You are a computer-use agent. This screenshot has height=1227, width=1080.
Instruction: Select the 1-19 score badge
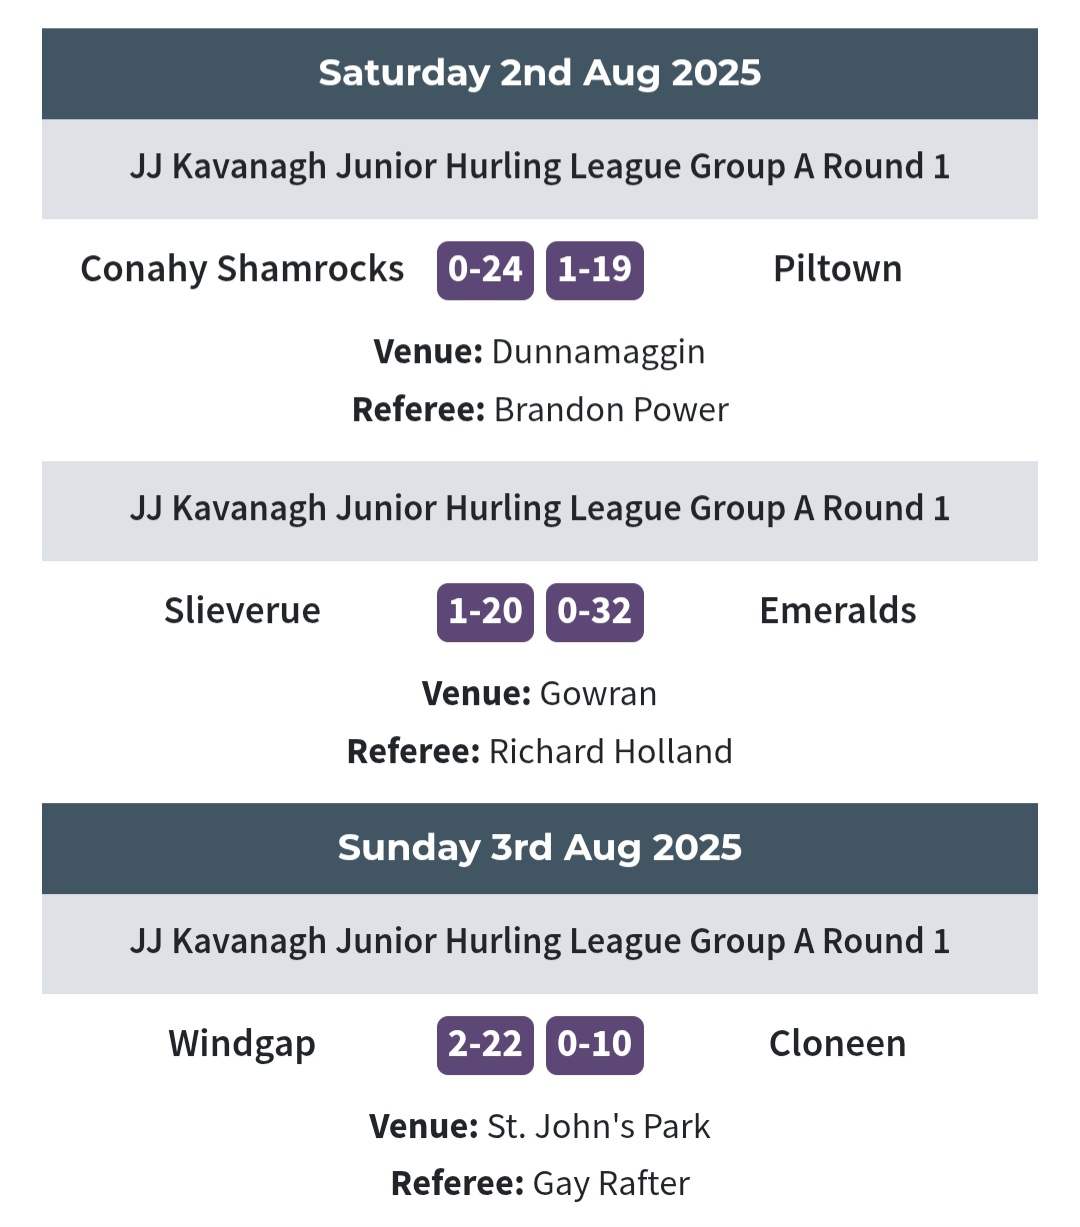pyautogui.click(x=594, y=270)
